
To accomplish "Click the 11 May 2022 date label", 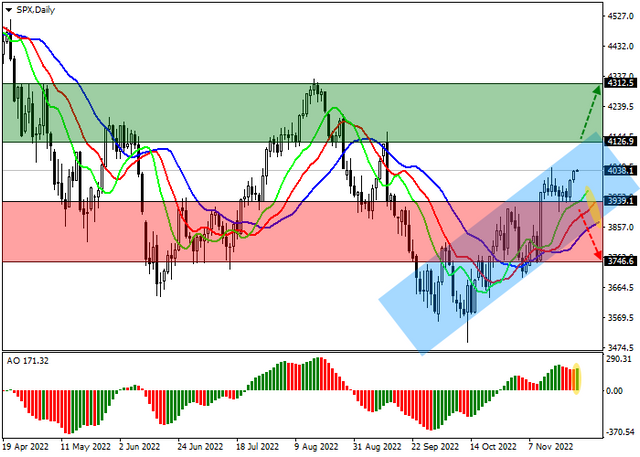I will (x=85, y=447).
